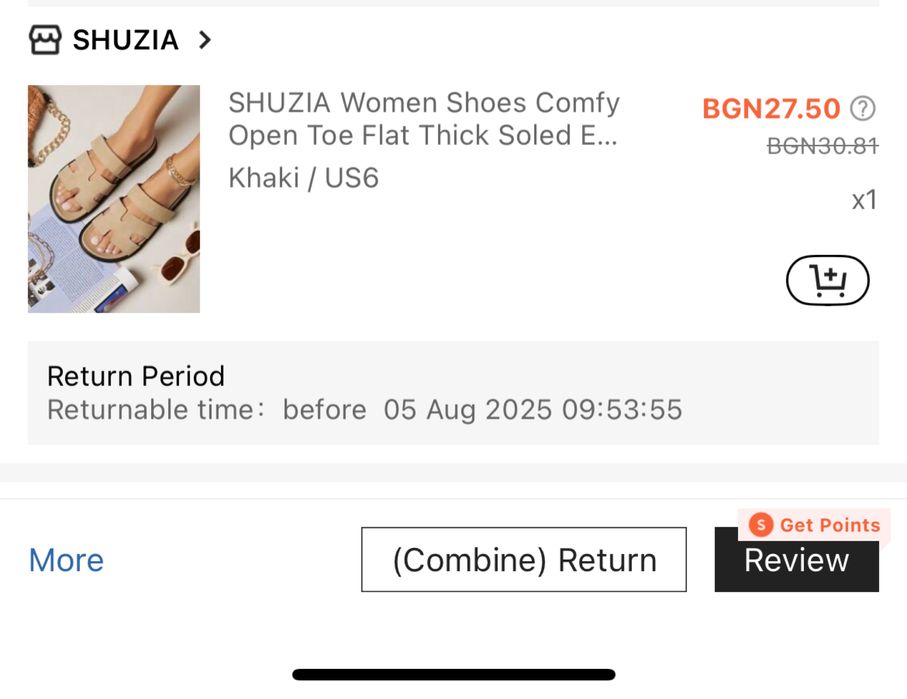Click the orange S coin icon
The height and width of the screenshot is (699, 907).
click(x=762, y=525)
